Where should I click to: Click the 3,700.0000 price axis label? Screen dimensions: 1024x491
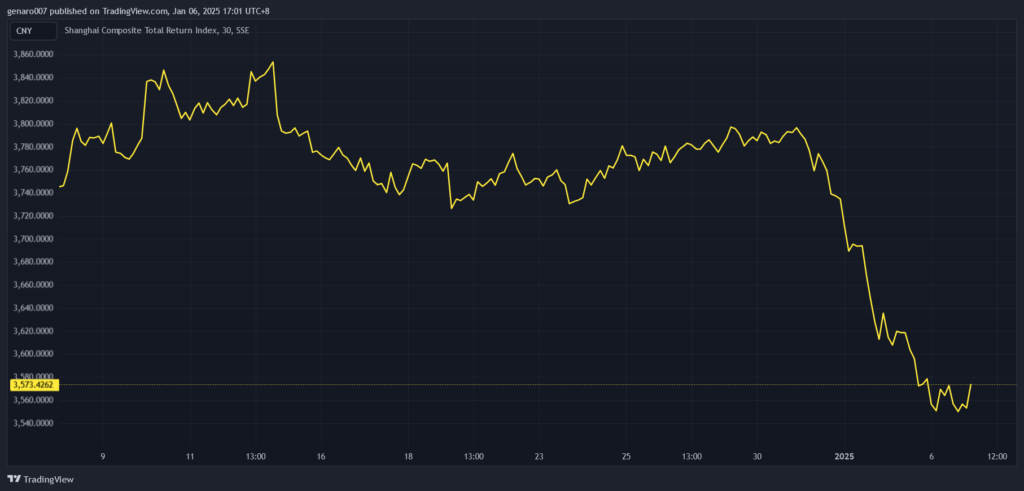coord(36,239)
